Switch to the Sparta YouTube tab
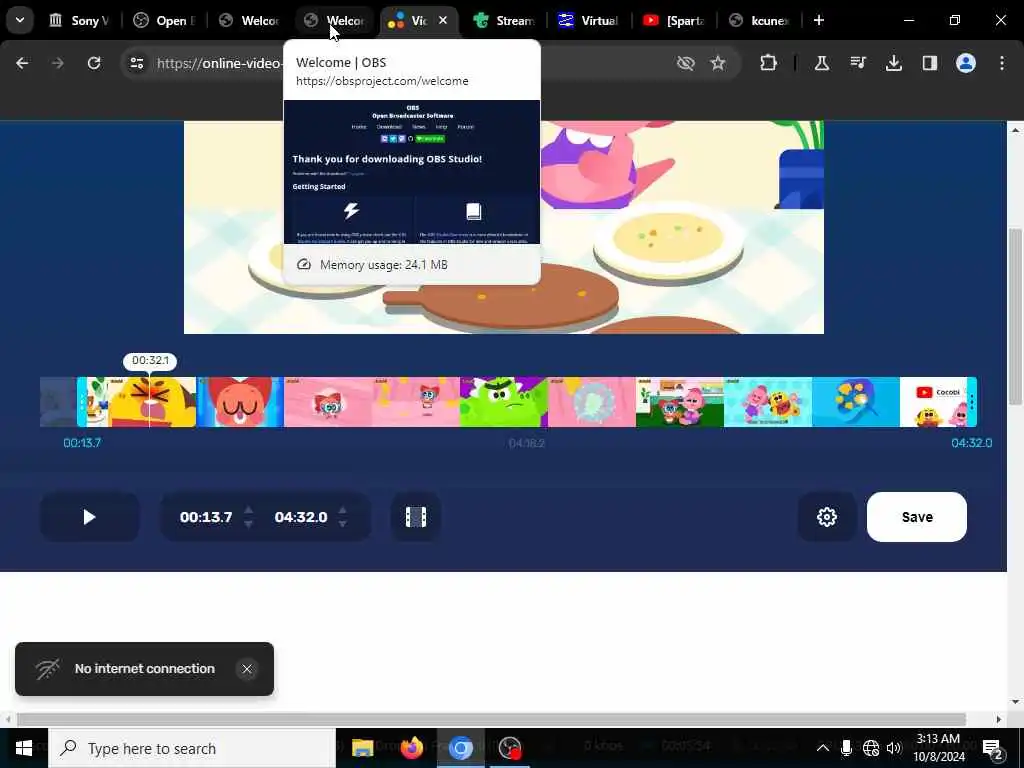 click(x=673, y=20)
